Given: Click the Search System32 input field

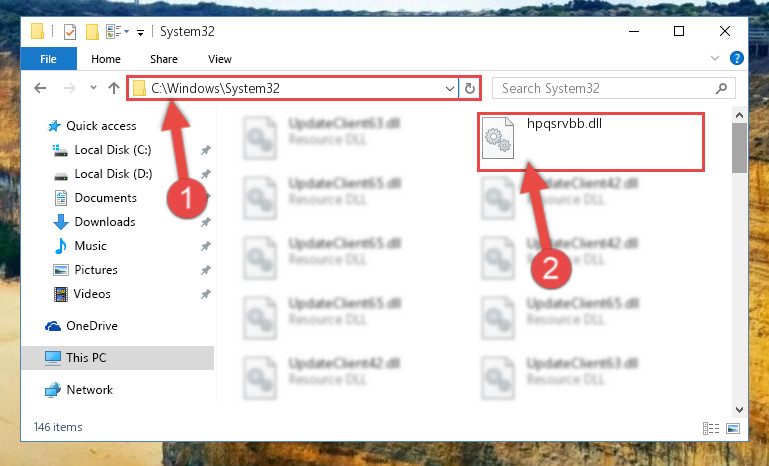Looking at the screenshot, I should [x=606, y=88].
